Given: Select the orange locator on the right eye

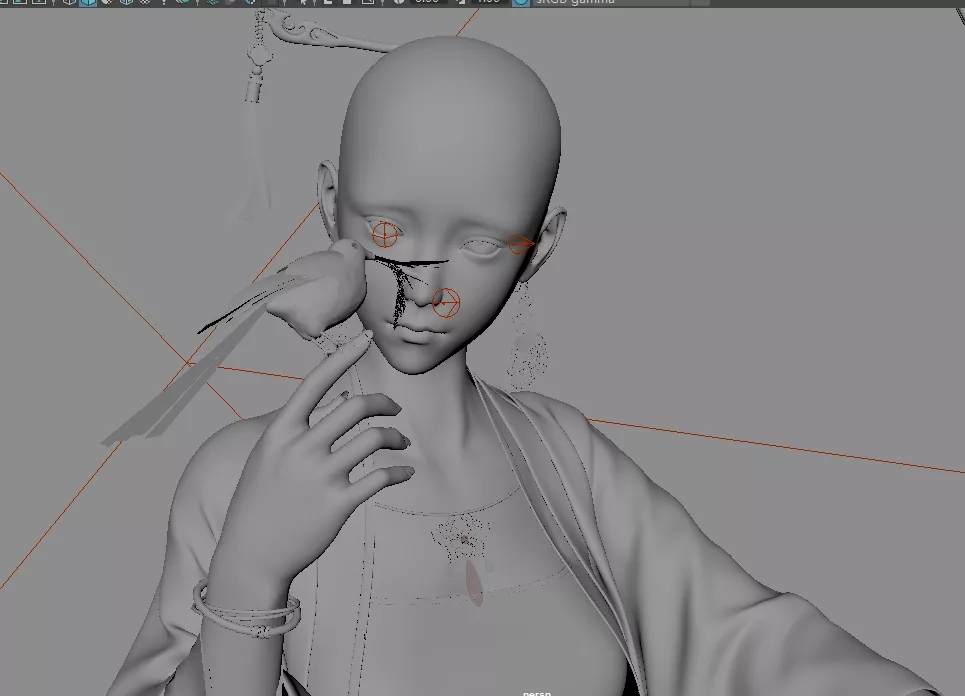Looking at the screenshot, I should 385,234.
